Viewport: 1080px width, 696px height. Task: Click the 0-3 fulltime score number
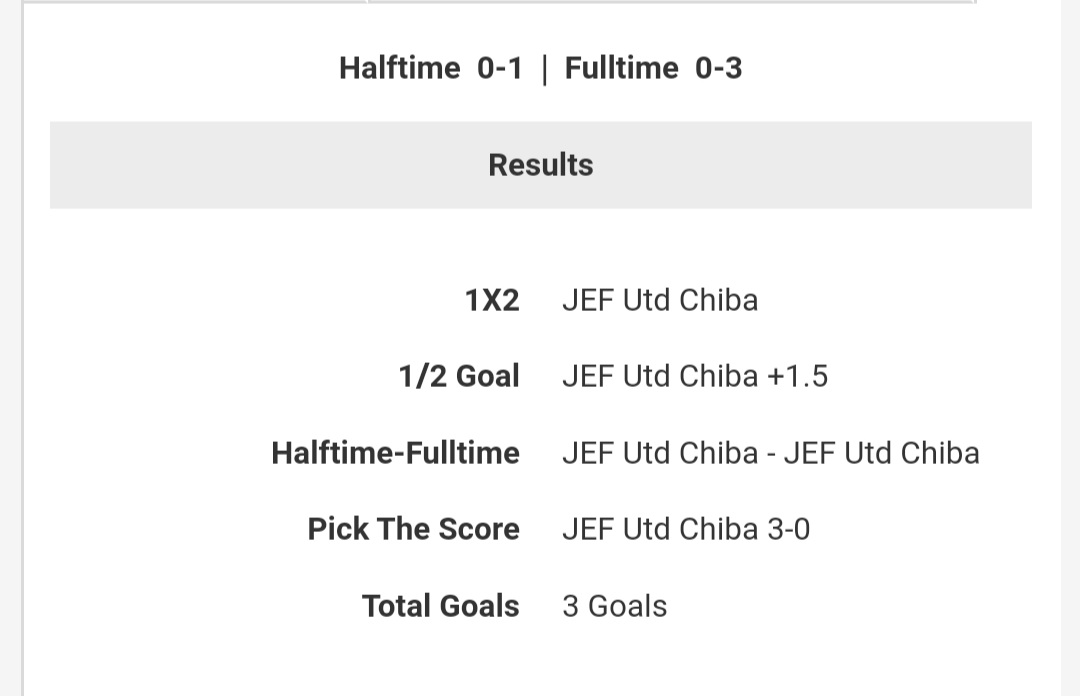(718, 68)
